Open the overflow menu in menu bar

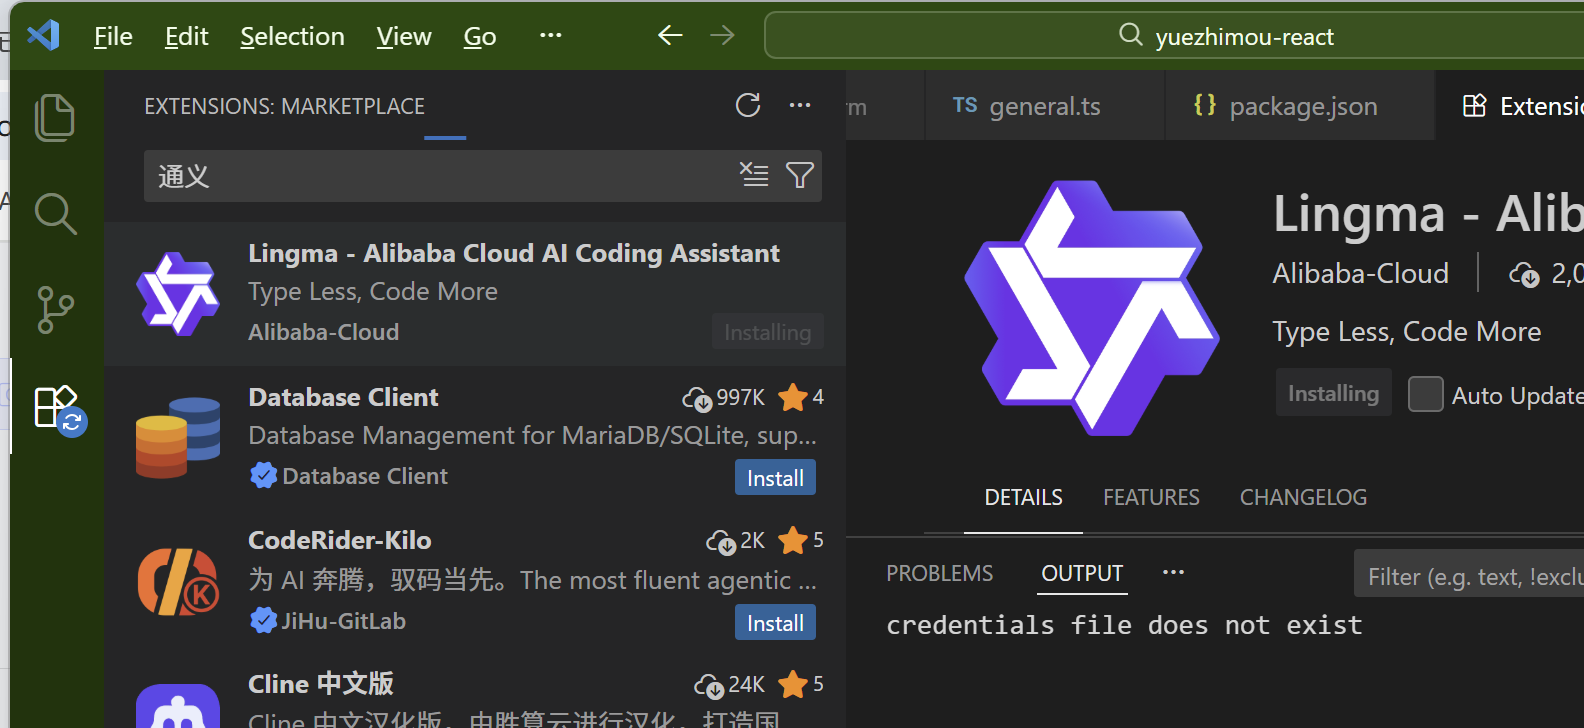click(550, 36)
